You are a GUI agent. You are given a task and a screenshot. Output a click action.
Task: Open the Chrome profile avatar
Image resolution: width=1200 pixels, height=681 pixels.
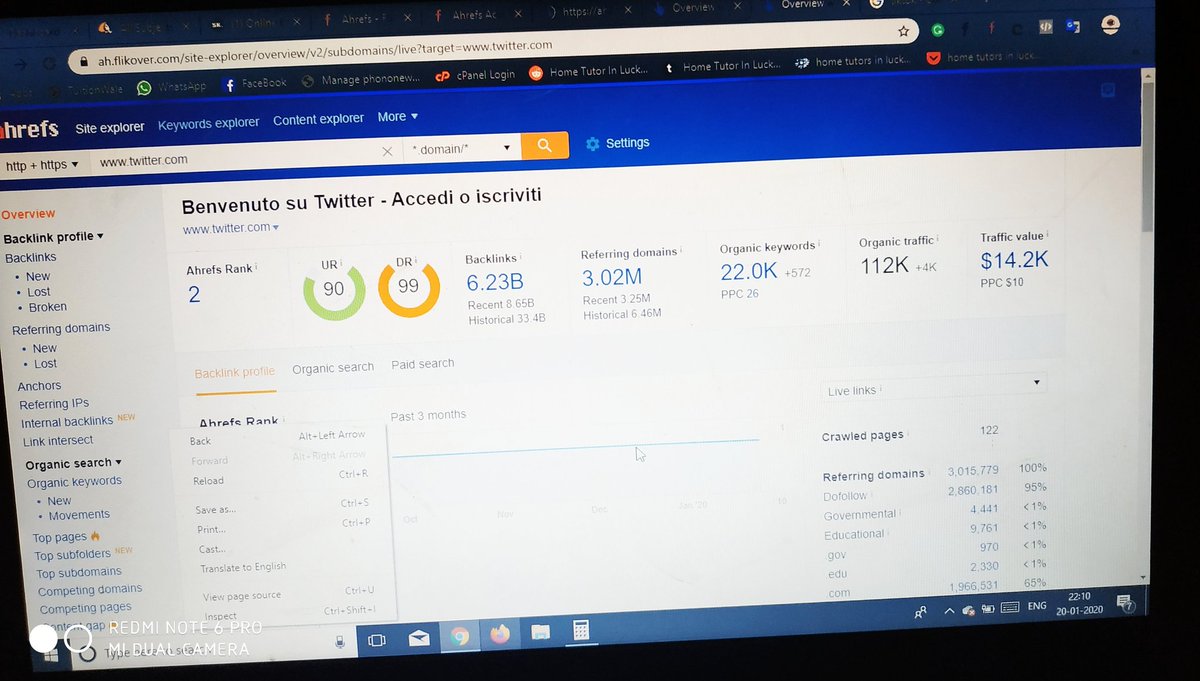tap(1110, 26)
